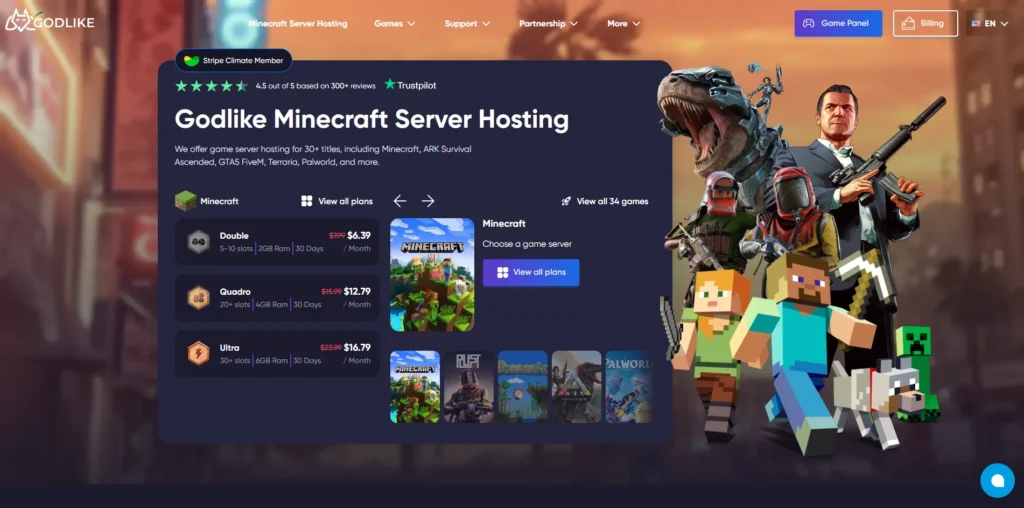Click the flag icon beside EN

tap(976, 24)
